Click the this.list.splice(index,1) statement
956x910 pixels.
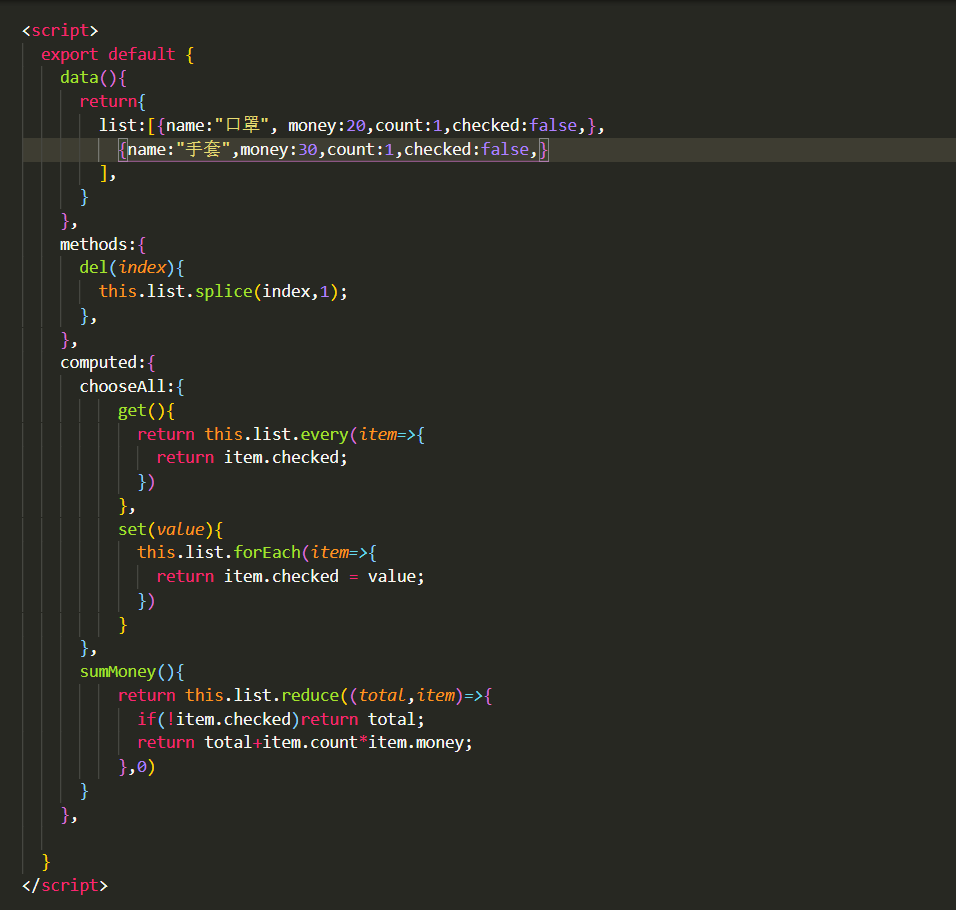223,291
